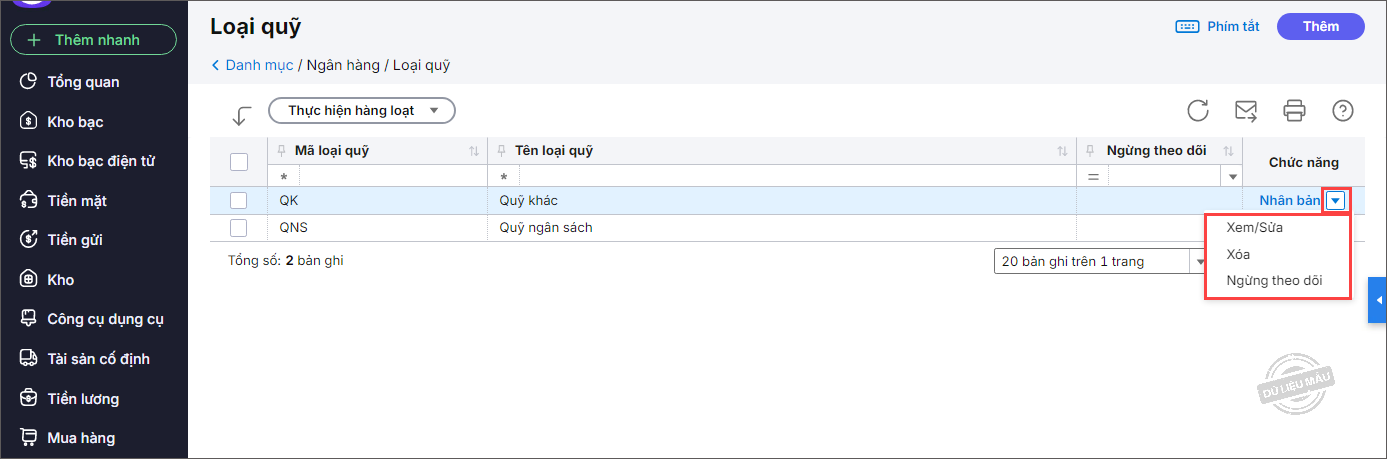Click the send email envelope icon

coord(1246,110)
